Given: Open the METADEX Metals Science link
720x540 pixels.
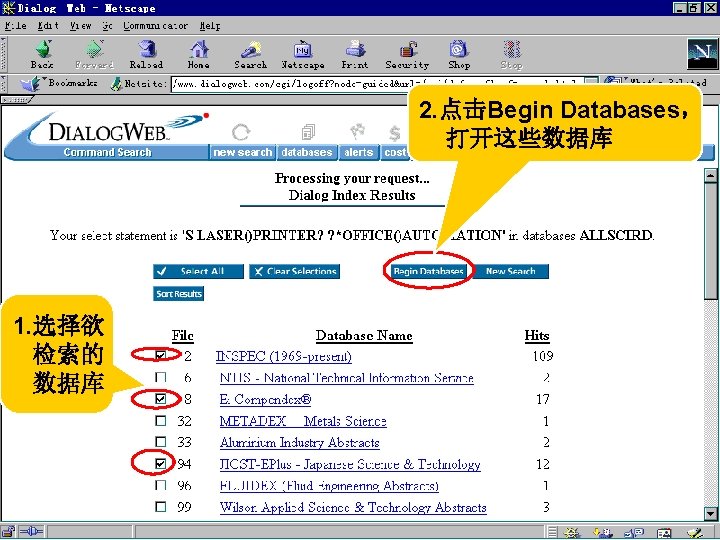Looking at the screenshot, I should point(303,421).
